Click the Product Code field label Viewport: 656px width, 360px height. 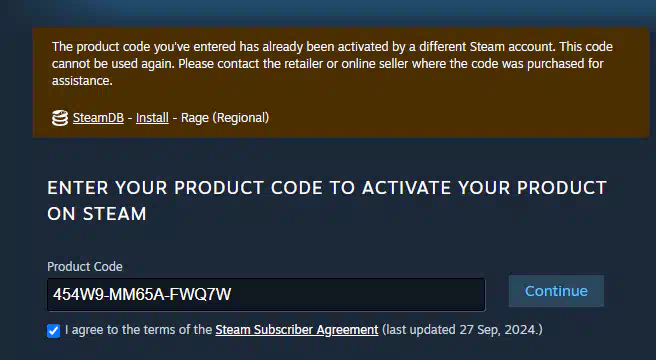click(85, 267)
